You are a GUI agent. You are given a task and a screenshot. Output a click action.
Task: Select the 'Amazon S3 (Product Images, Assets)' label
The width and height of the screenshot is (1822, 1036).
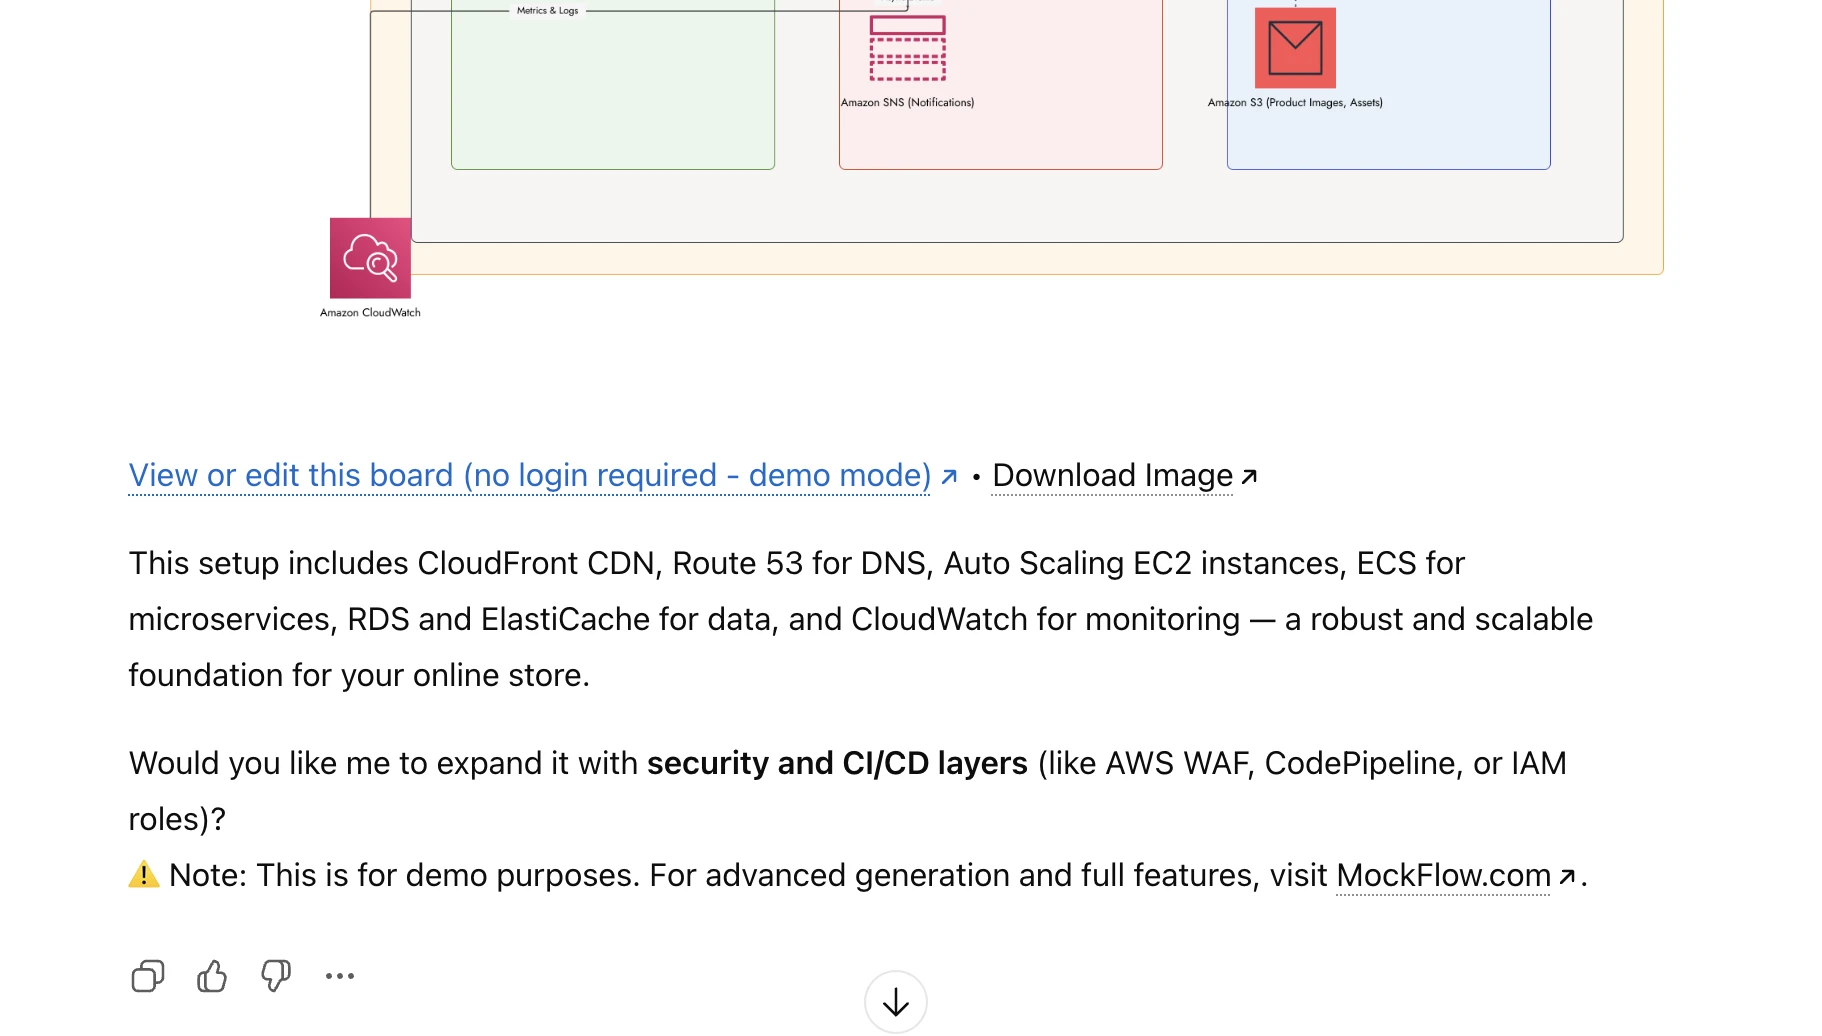pyautogui.click(x=1295, y=103)
